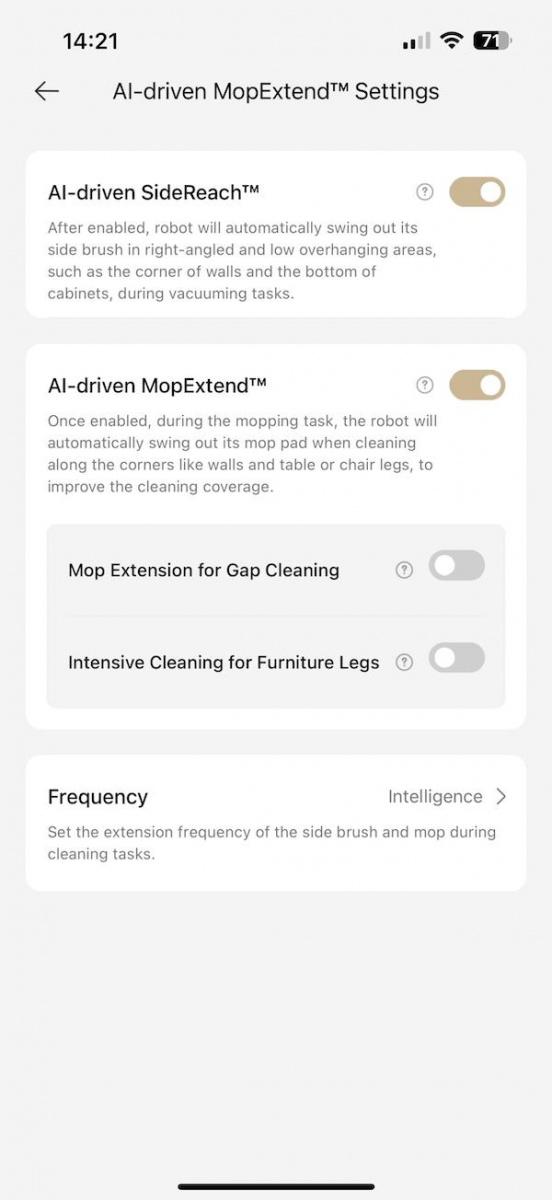The height and width of the screenshot is (1200, 552).
Task: Tap the Frequency description text
Action: point(272,843)
